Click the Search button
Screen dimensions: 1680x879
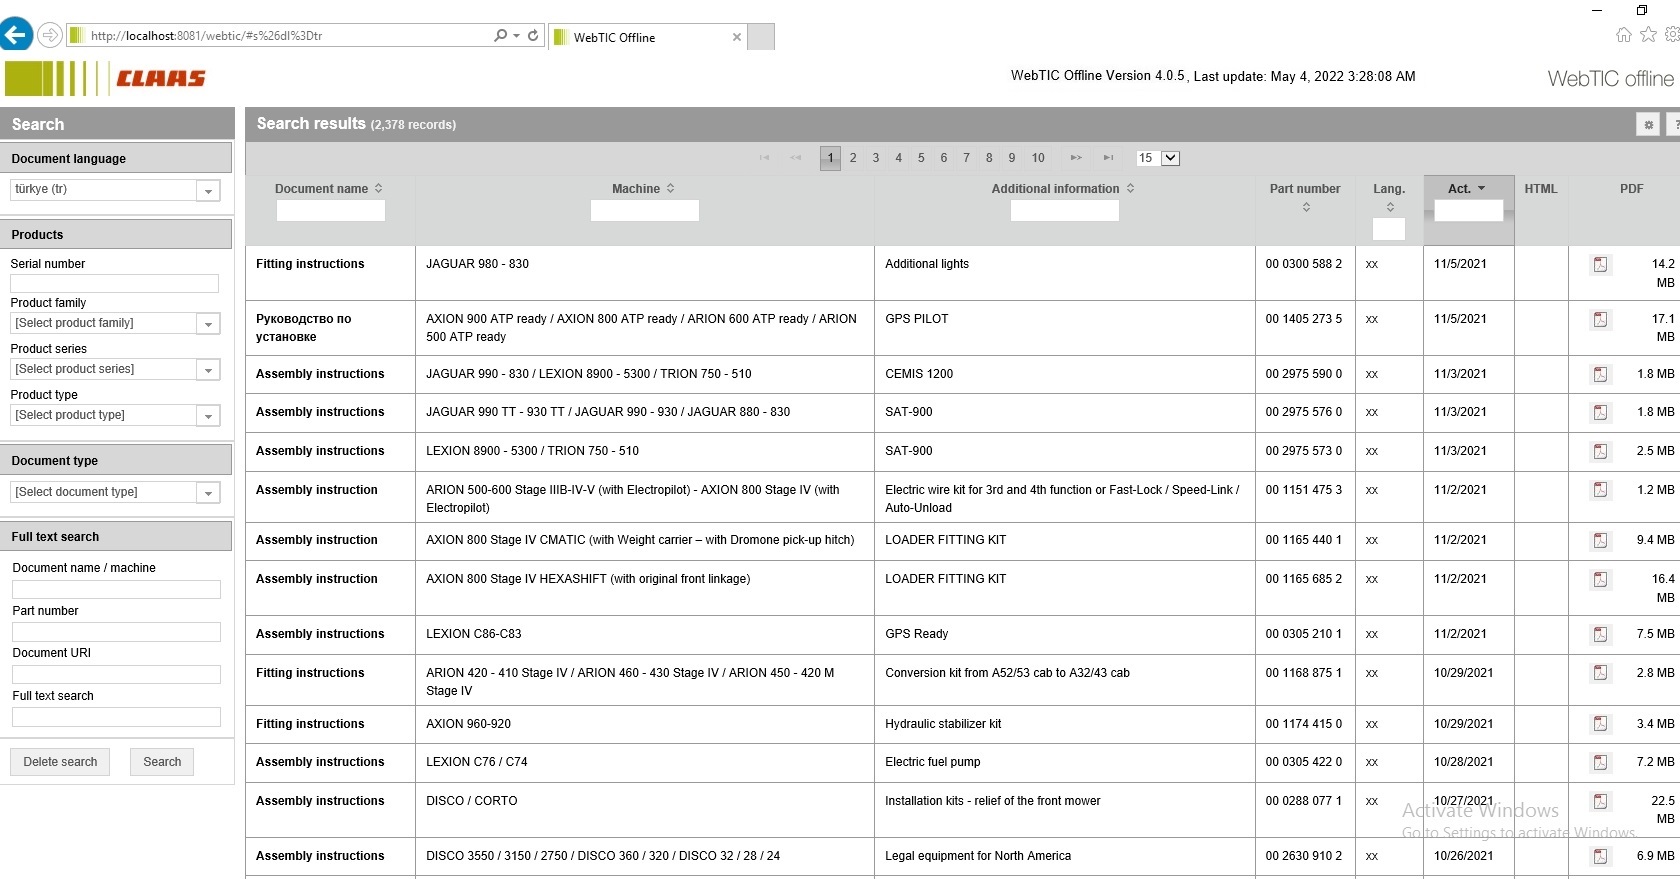(162, 762)
